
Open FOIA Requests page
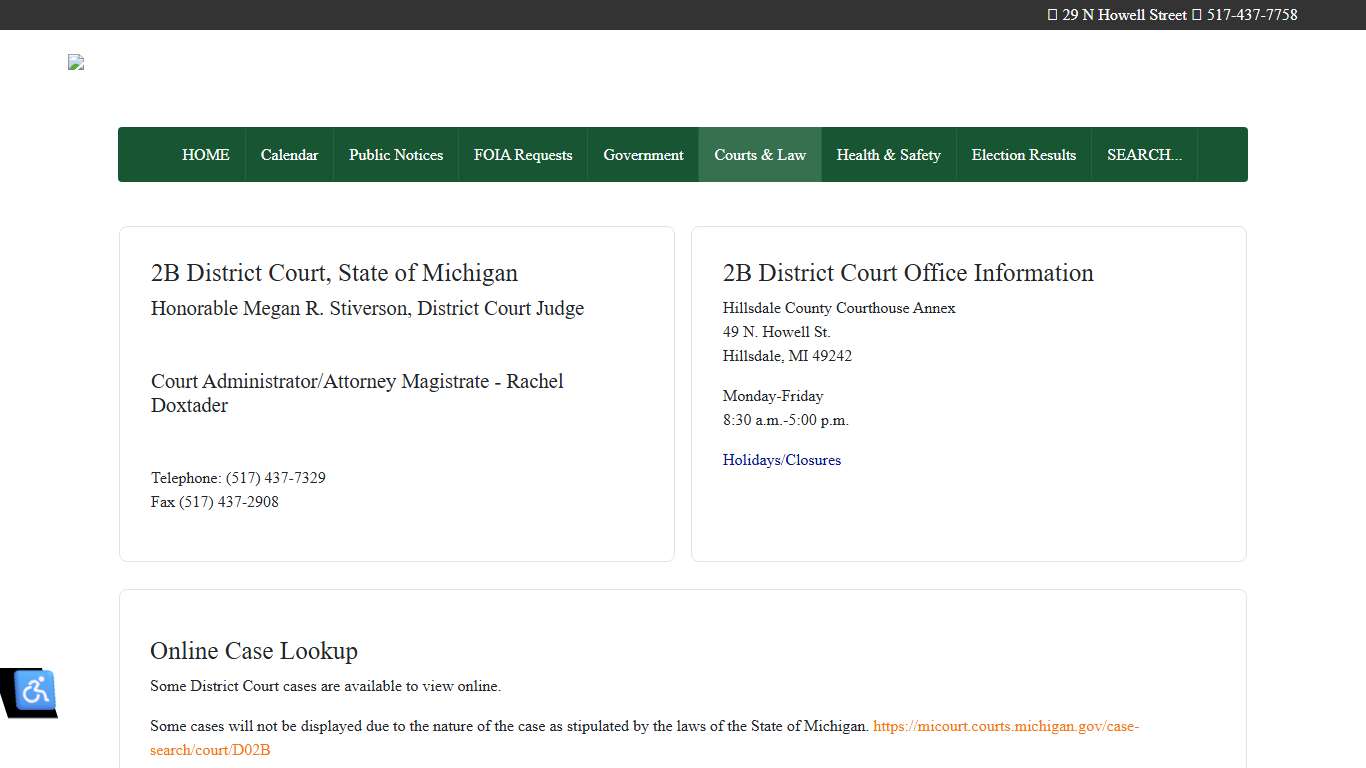point(523,154)
